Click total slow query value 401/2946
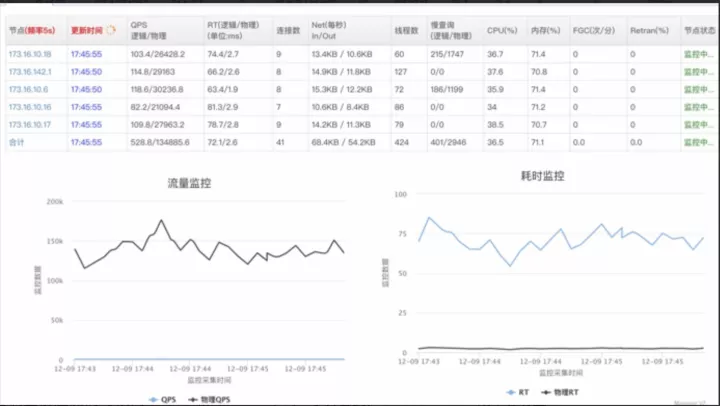Viewport: 720px width, 406px height. tap(448, 142)
